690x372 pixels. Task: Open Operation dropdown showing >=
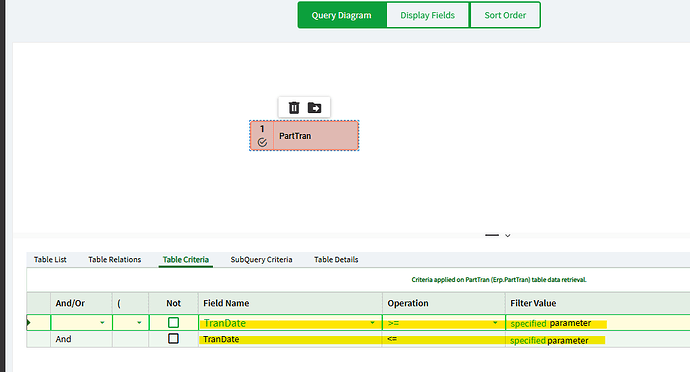[495, 323]
